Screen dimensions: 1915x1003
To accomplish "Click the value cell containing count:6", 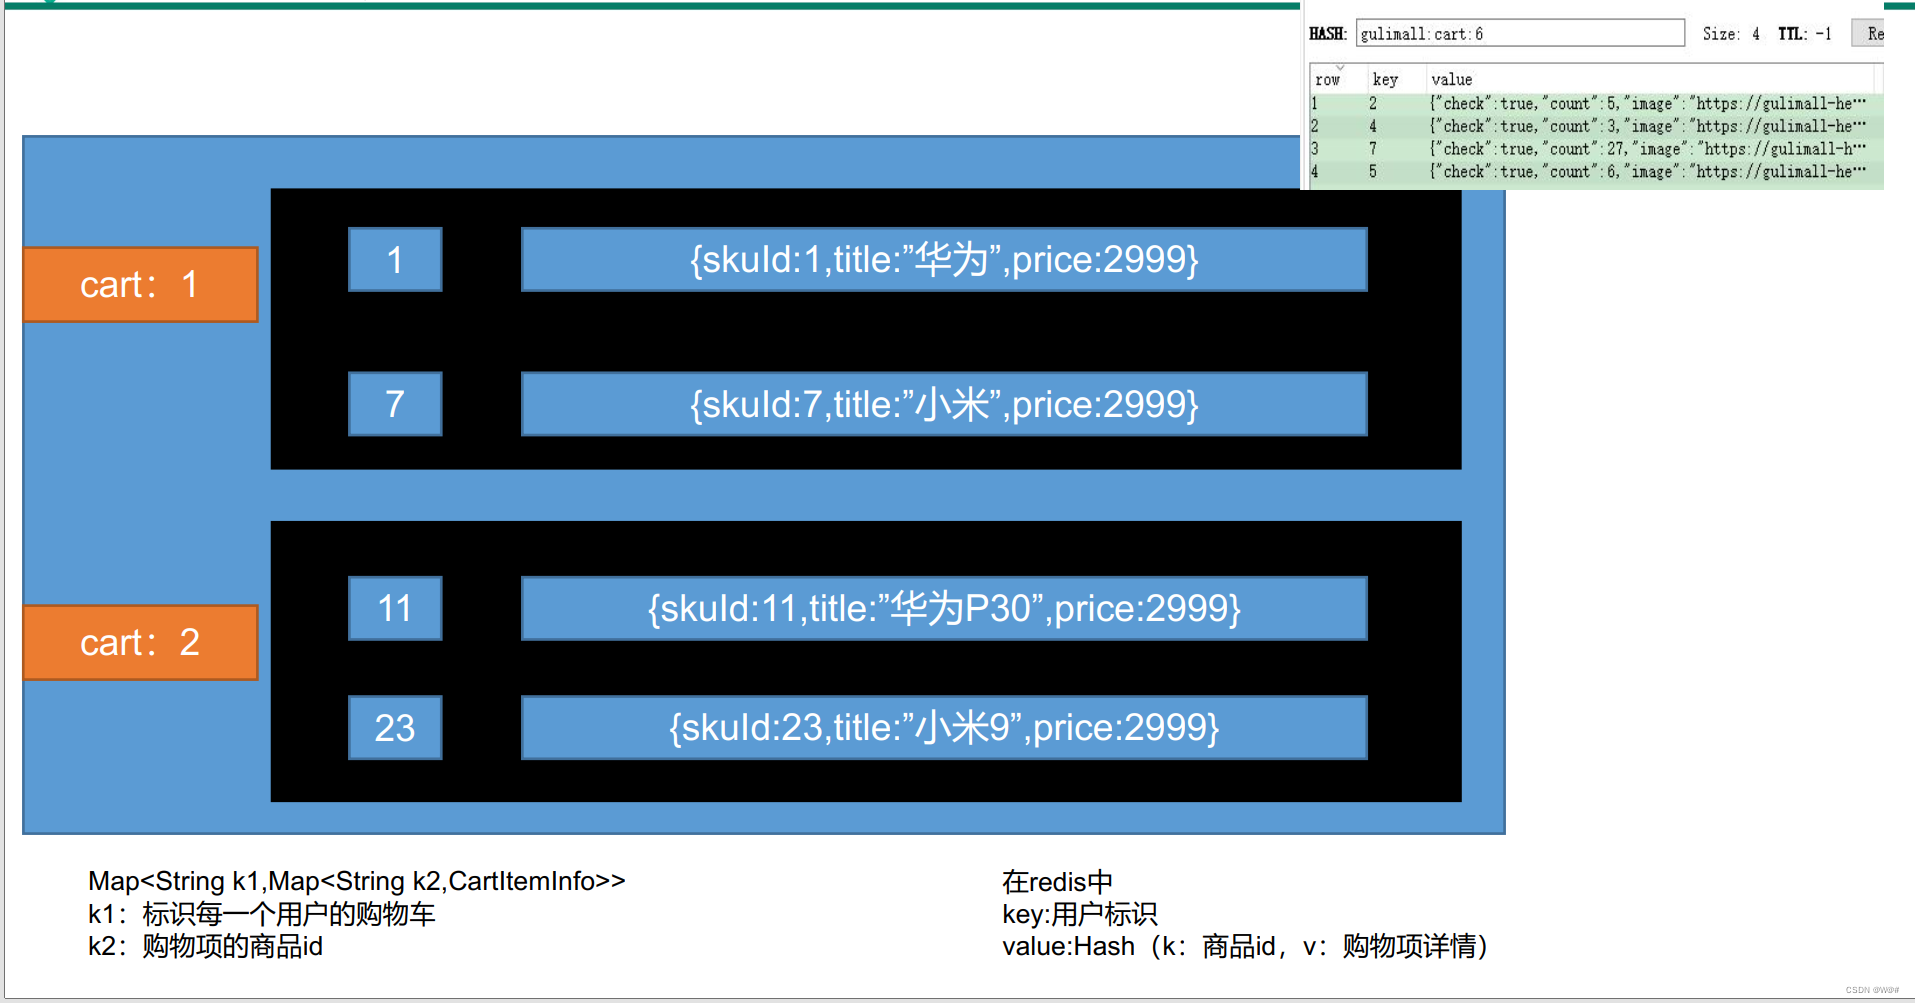I will click(1648, 172).
